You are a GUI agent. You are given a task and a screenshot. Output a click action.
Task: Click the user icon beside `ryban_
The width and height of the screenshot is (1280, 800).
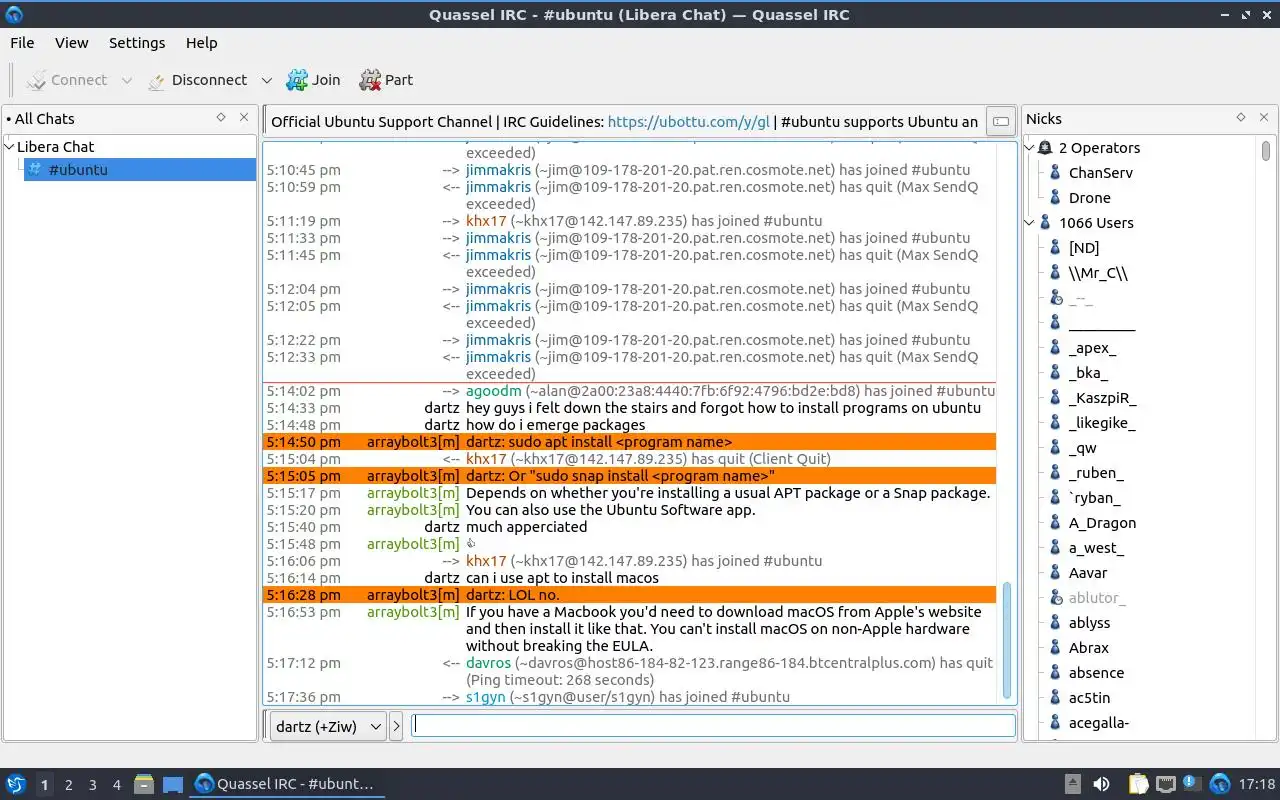(x=1055, y=498)
